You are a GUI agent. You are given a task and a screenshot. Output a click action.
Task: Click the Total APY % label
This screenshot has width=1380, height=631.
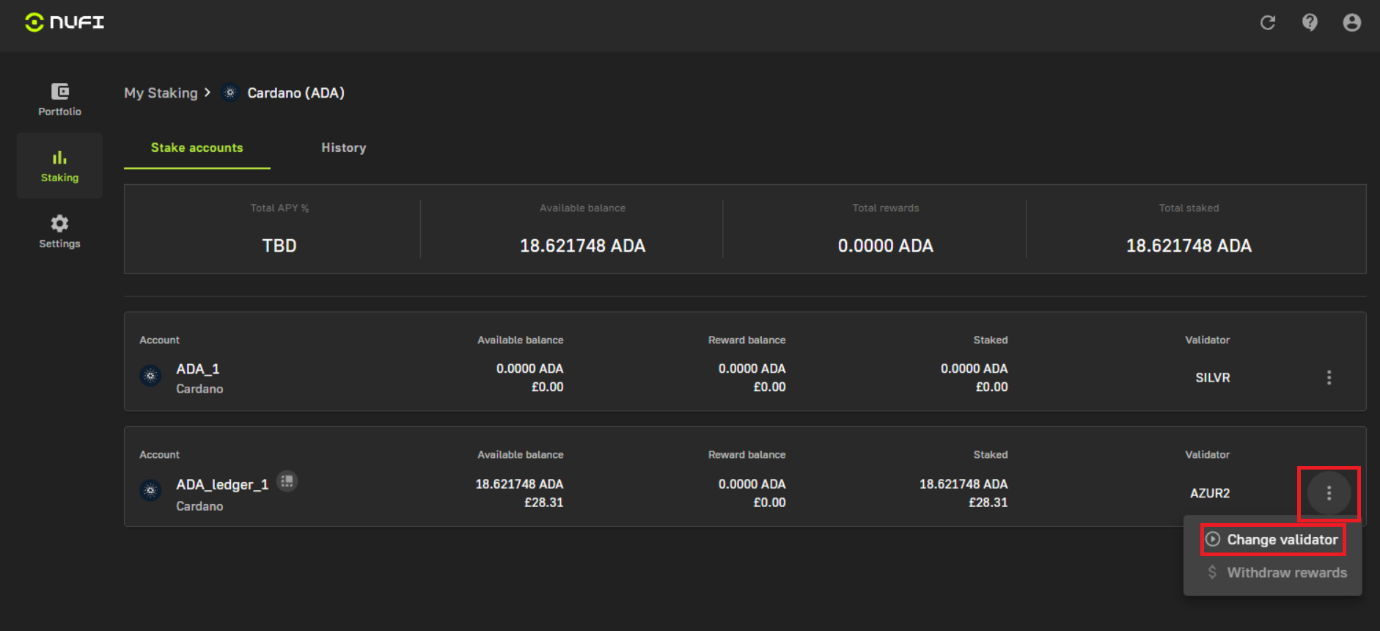(279, 208)
